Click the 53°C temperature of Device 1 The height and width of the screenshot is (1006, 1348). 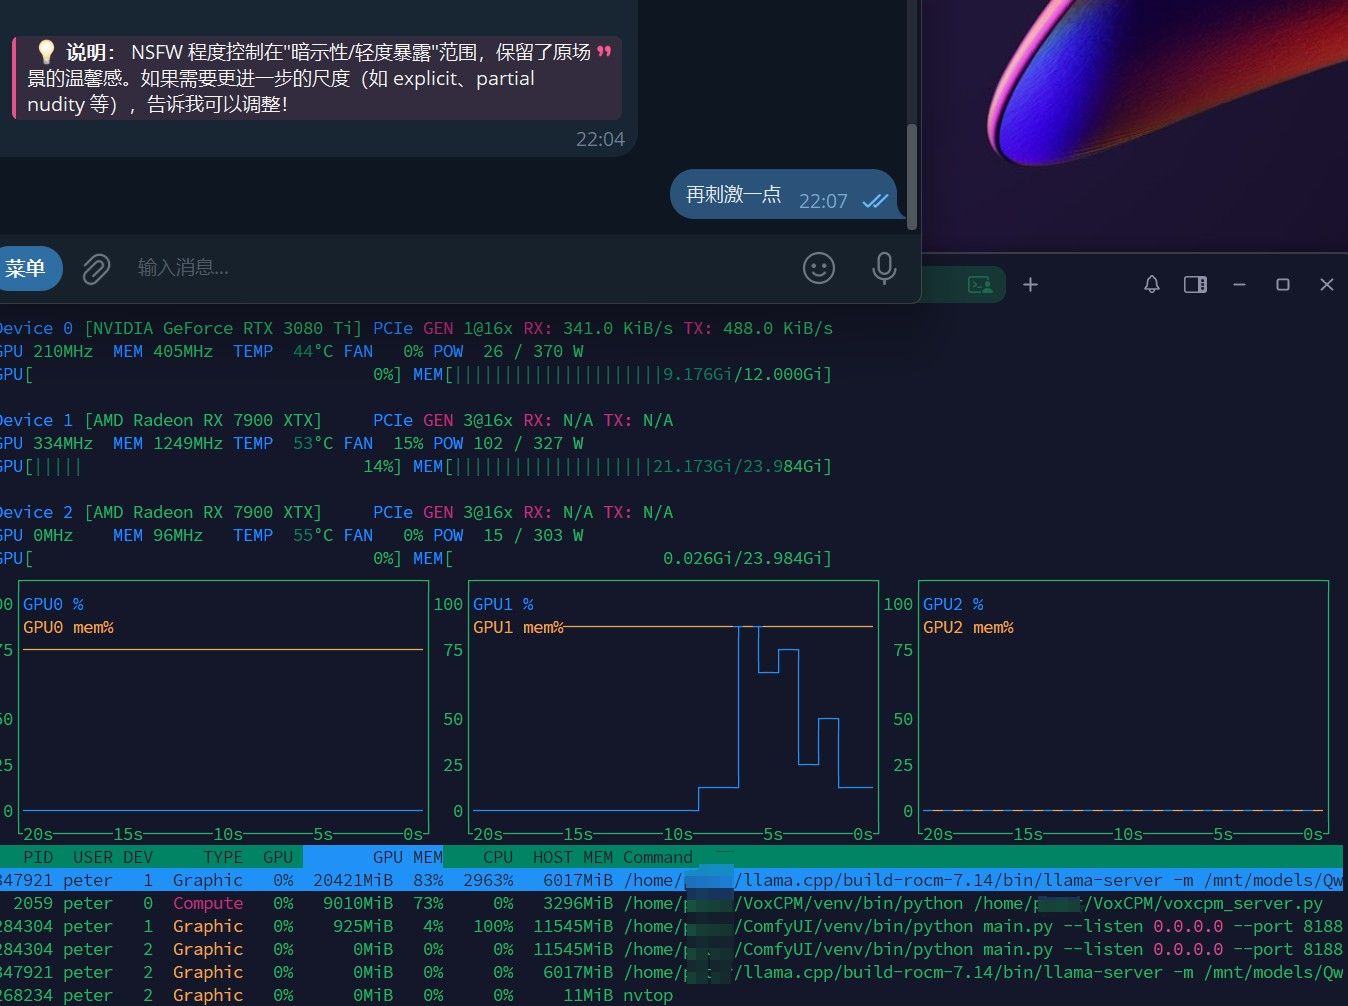(x=313, y=443)
